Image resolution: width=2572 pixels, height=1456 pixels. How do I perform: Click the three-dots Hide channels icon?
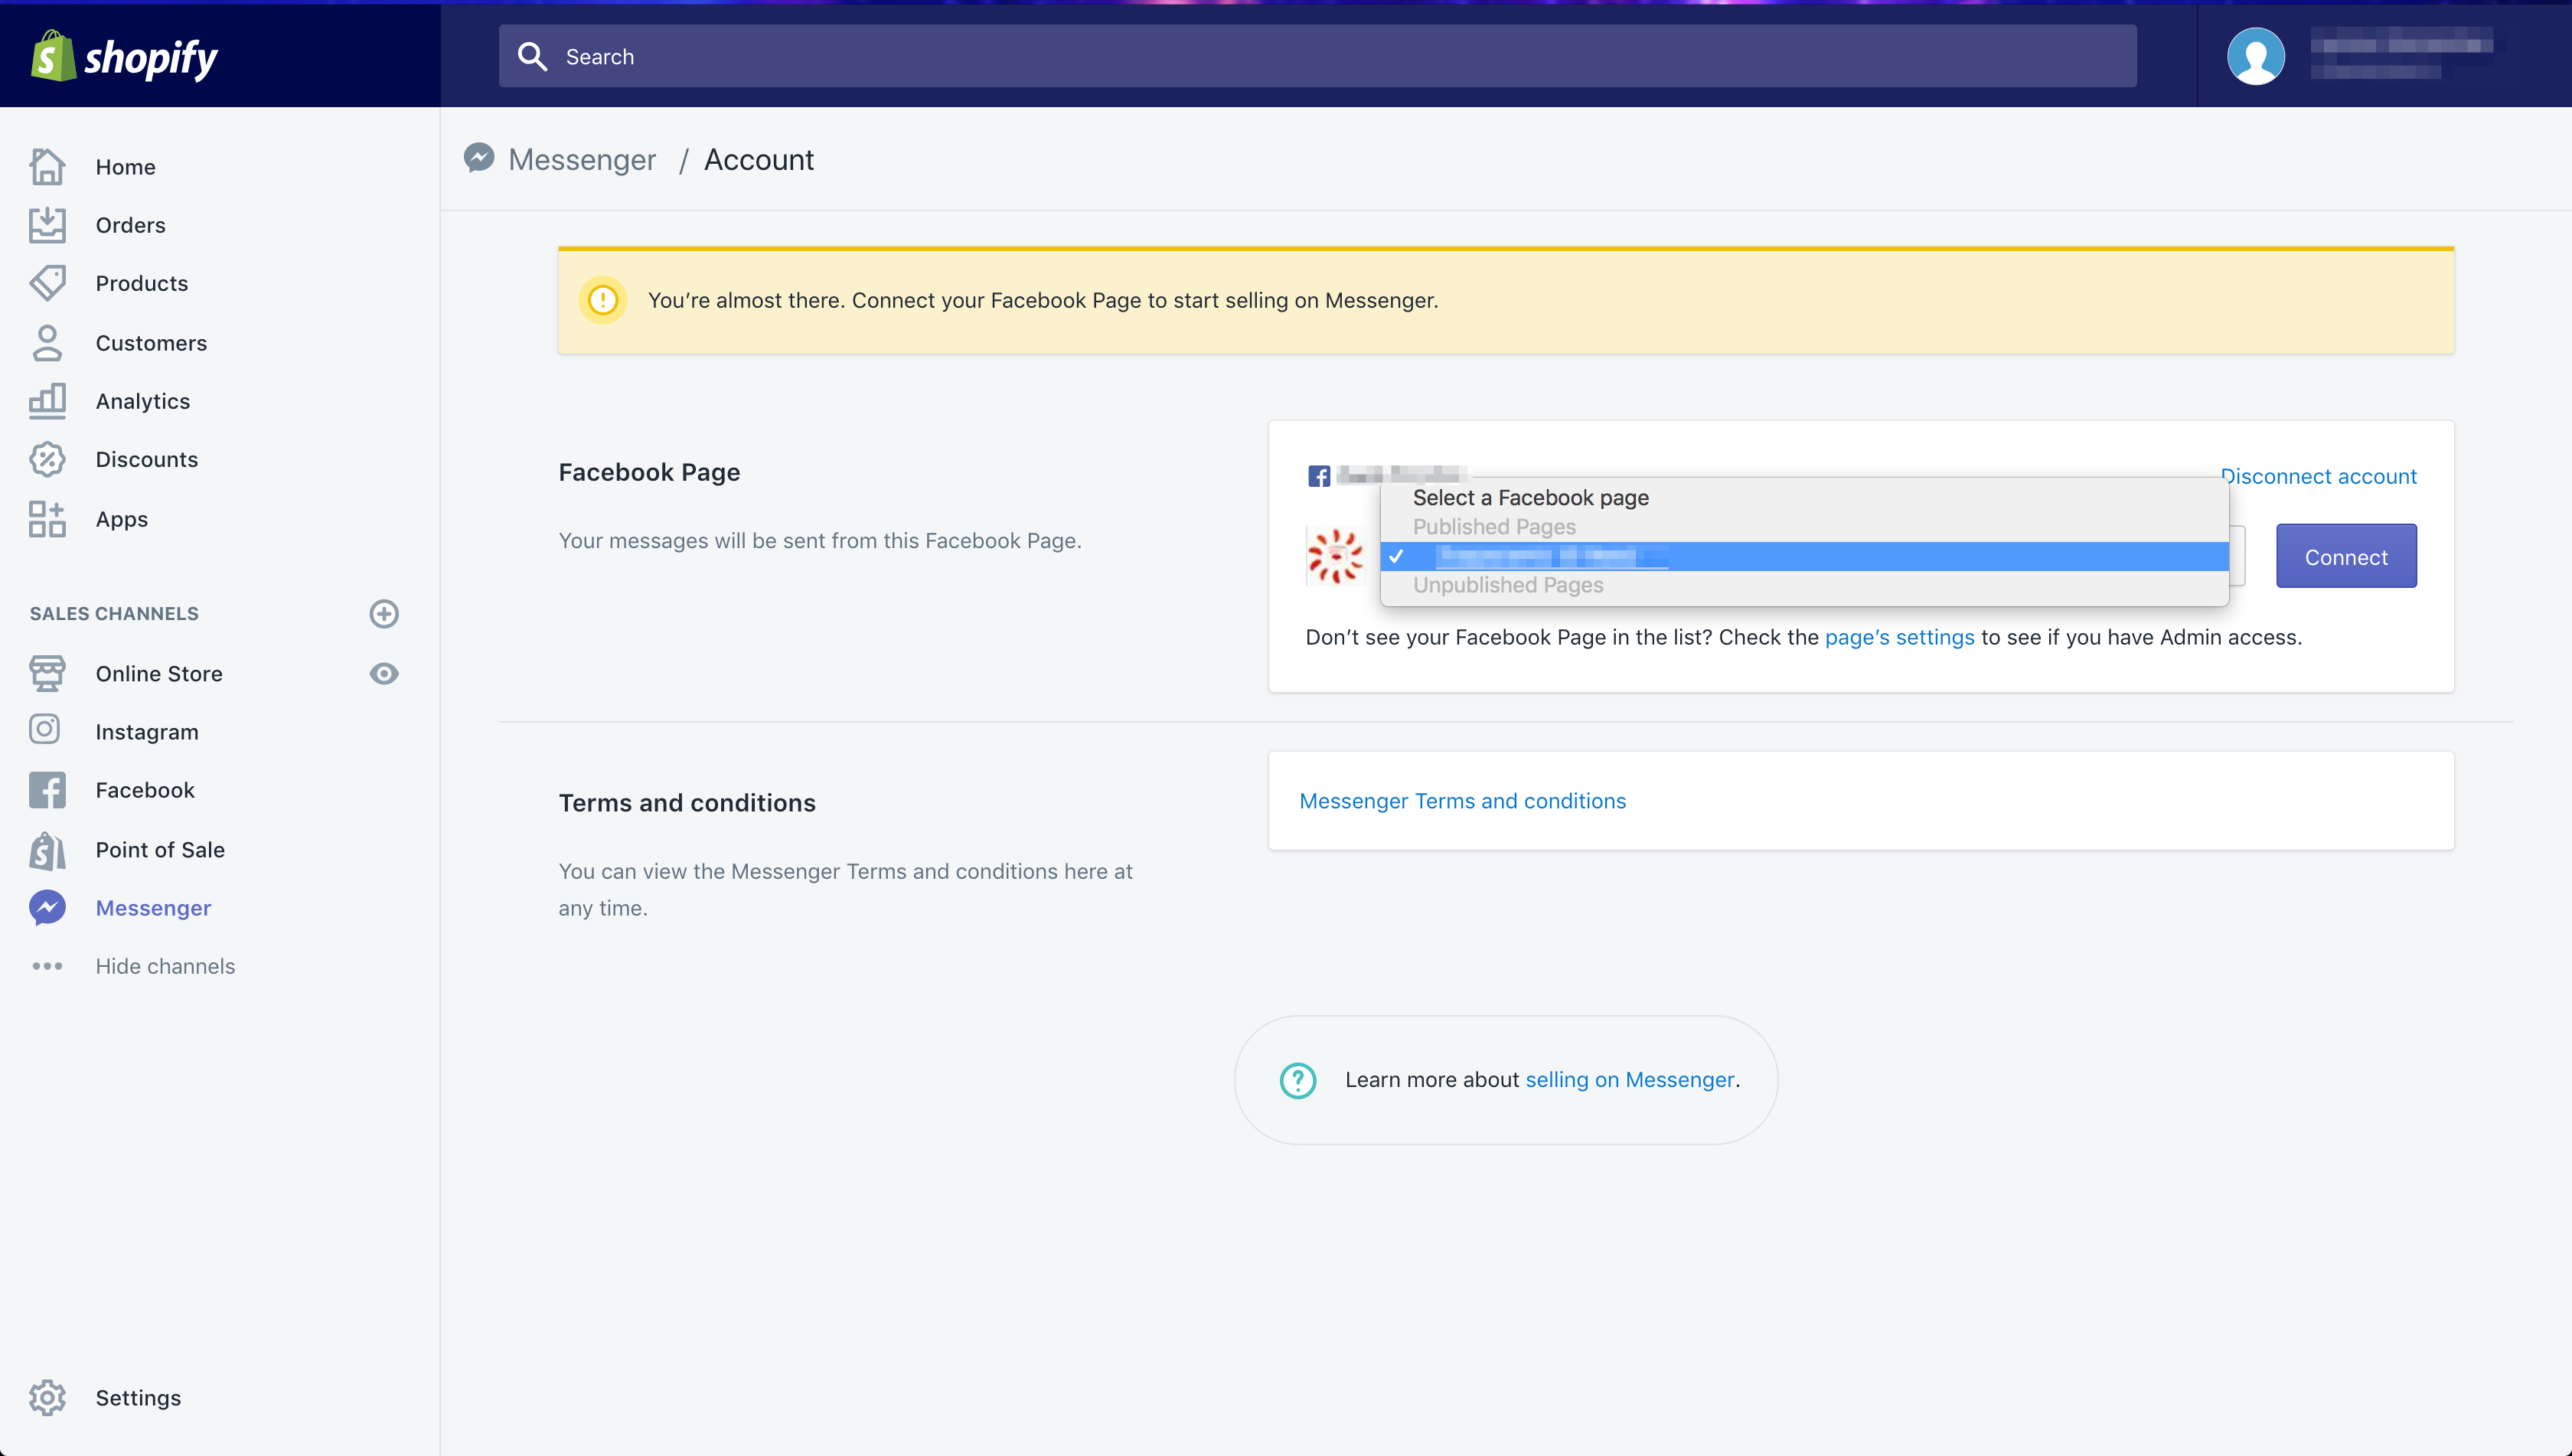click(47, 966)
